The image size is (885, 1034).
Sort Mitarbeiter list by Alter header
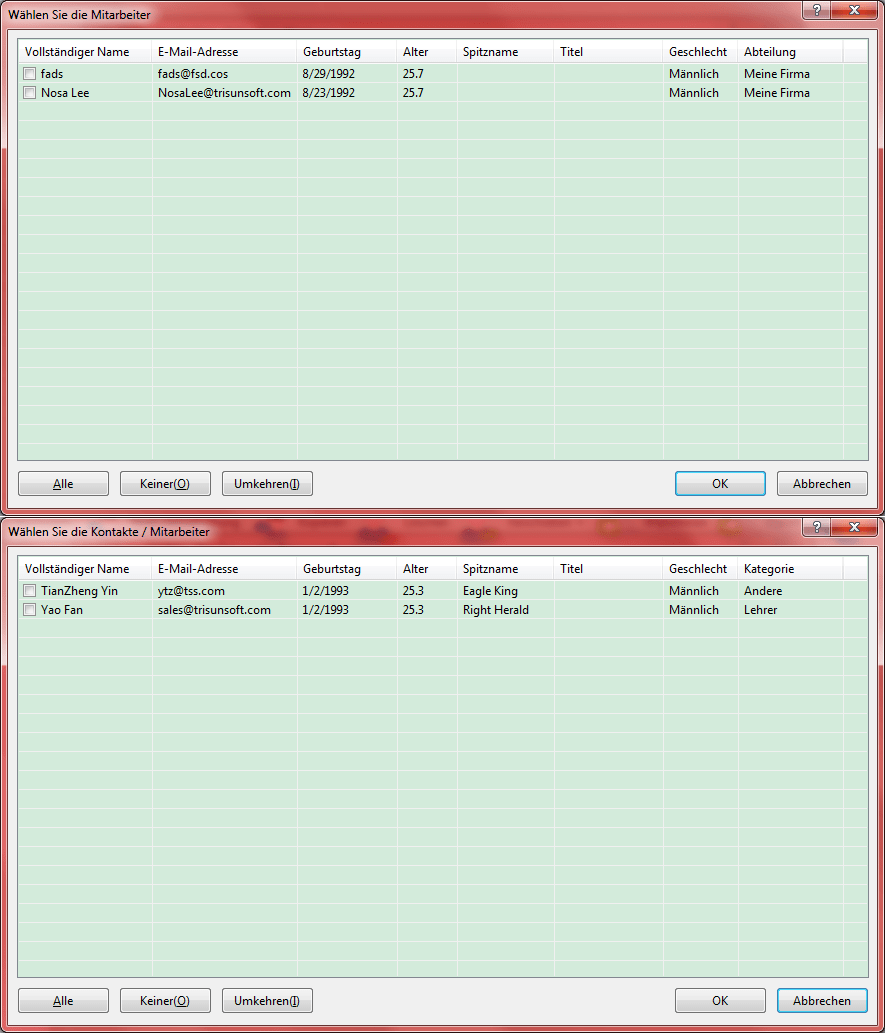click(427, 51)
